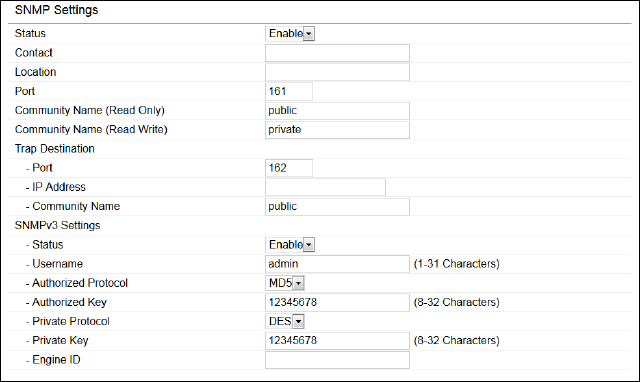Click the arrow button of DES select
This screenshot has height=382, width=640.
299,322
